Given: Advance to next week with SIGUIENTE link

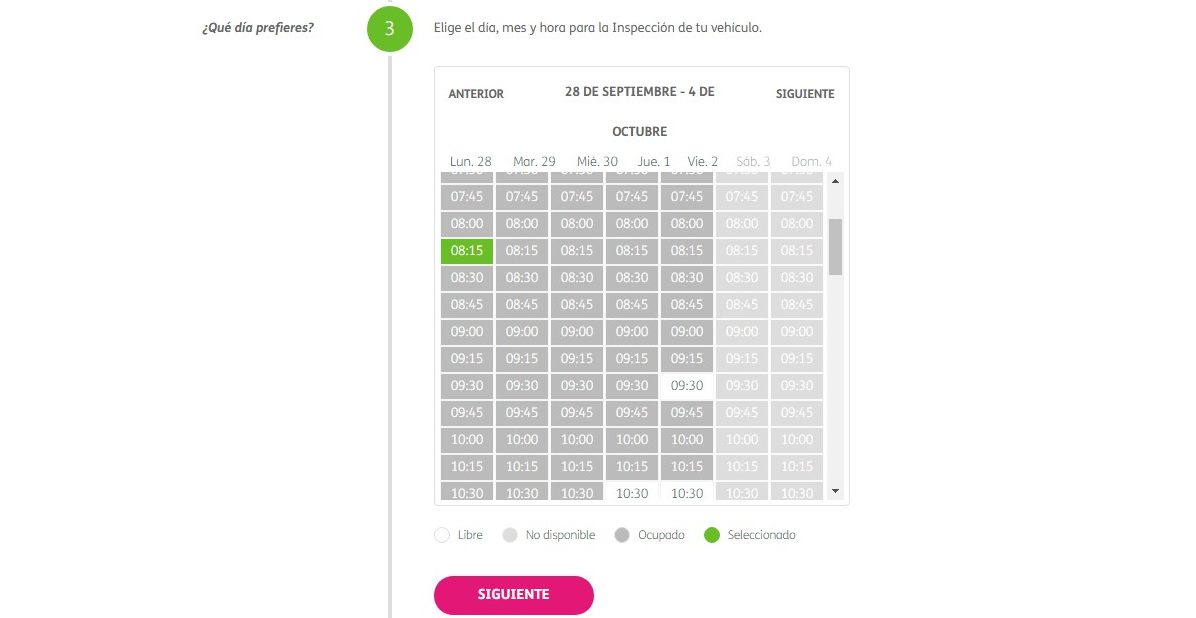Looking at the screenshot, I should pos(805,94).
